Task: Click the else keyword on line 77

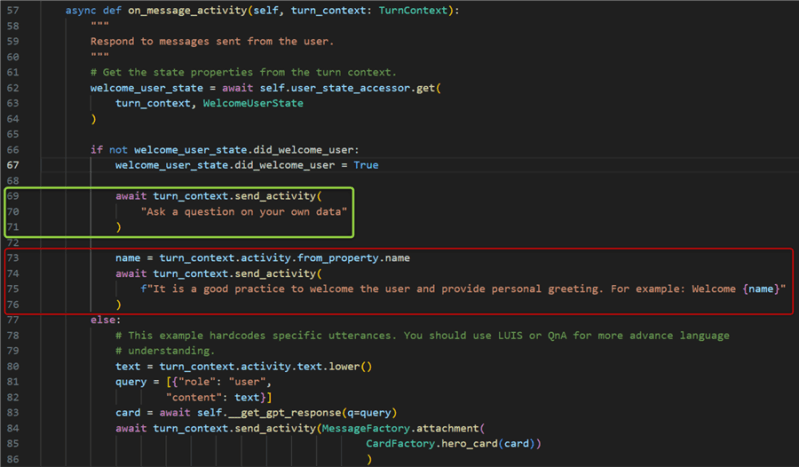Action: 105,320
